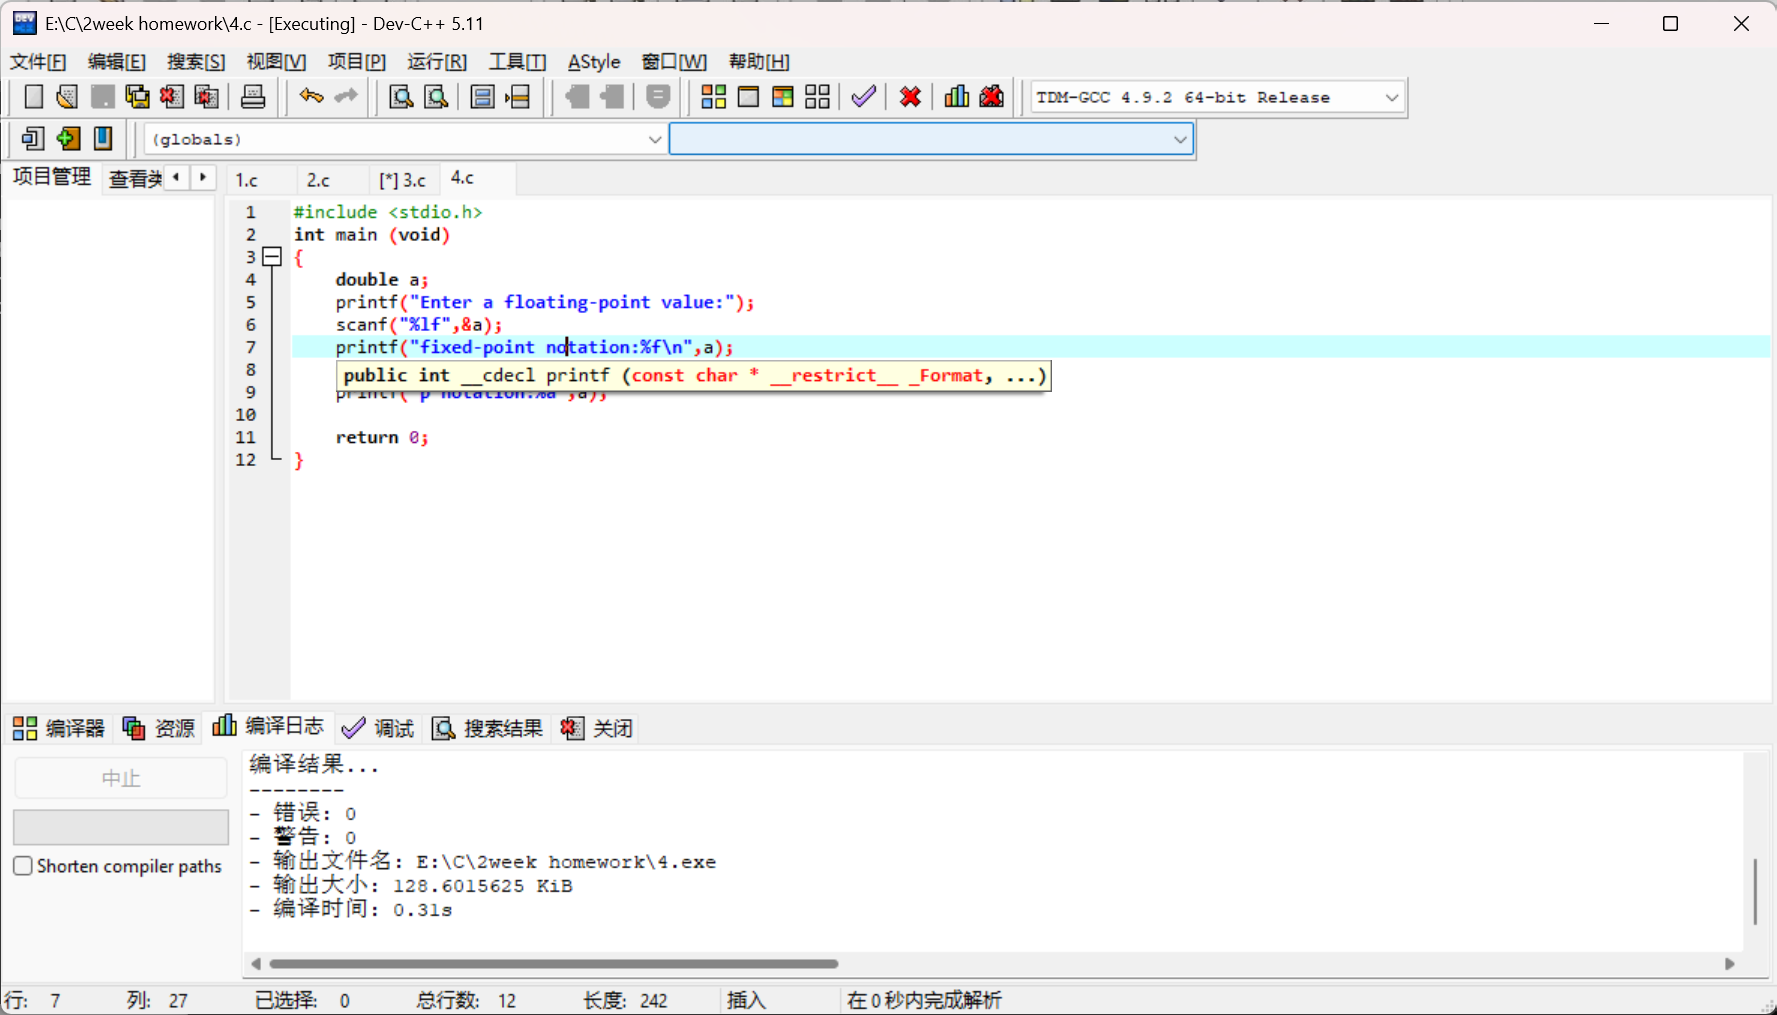
Task: Show the 项目管理 side panel tab
Action: coord(51,177)
